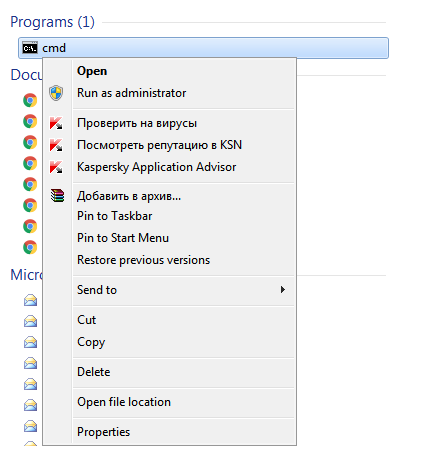Click Restore previous versions
The image size is (429, 454).
143,260
